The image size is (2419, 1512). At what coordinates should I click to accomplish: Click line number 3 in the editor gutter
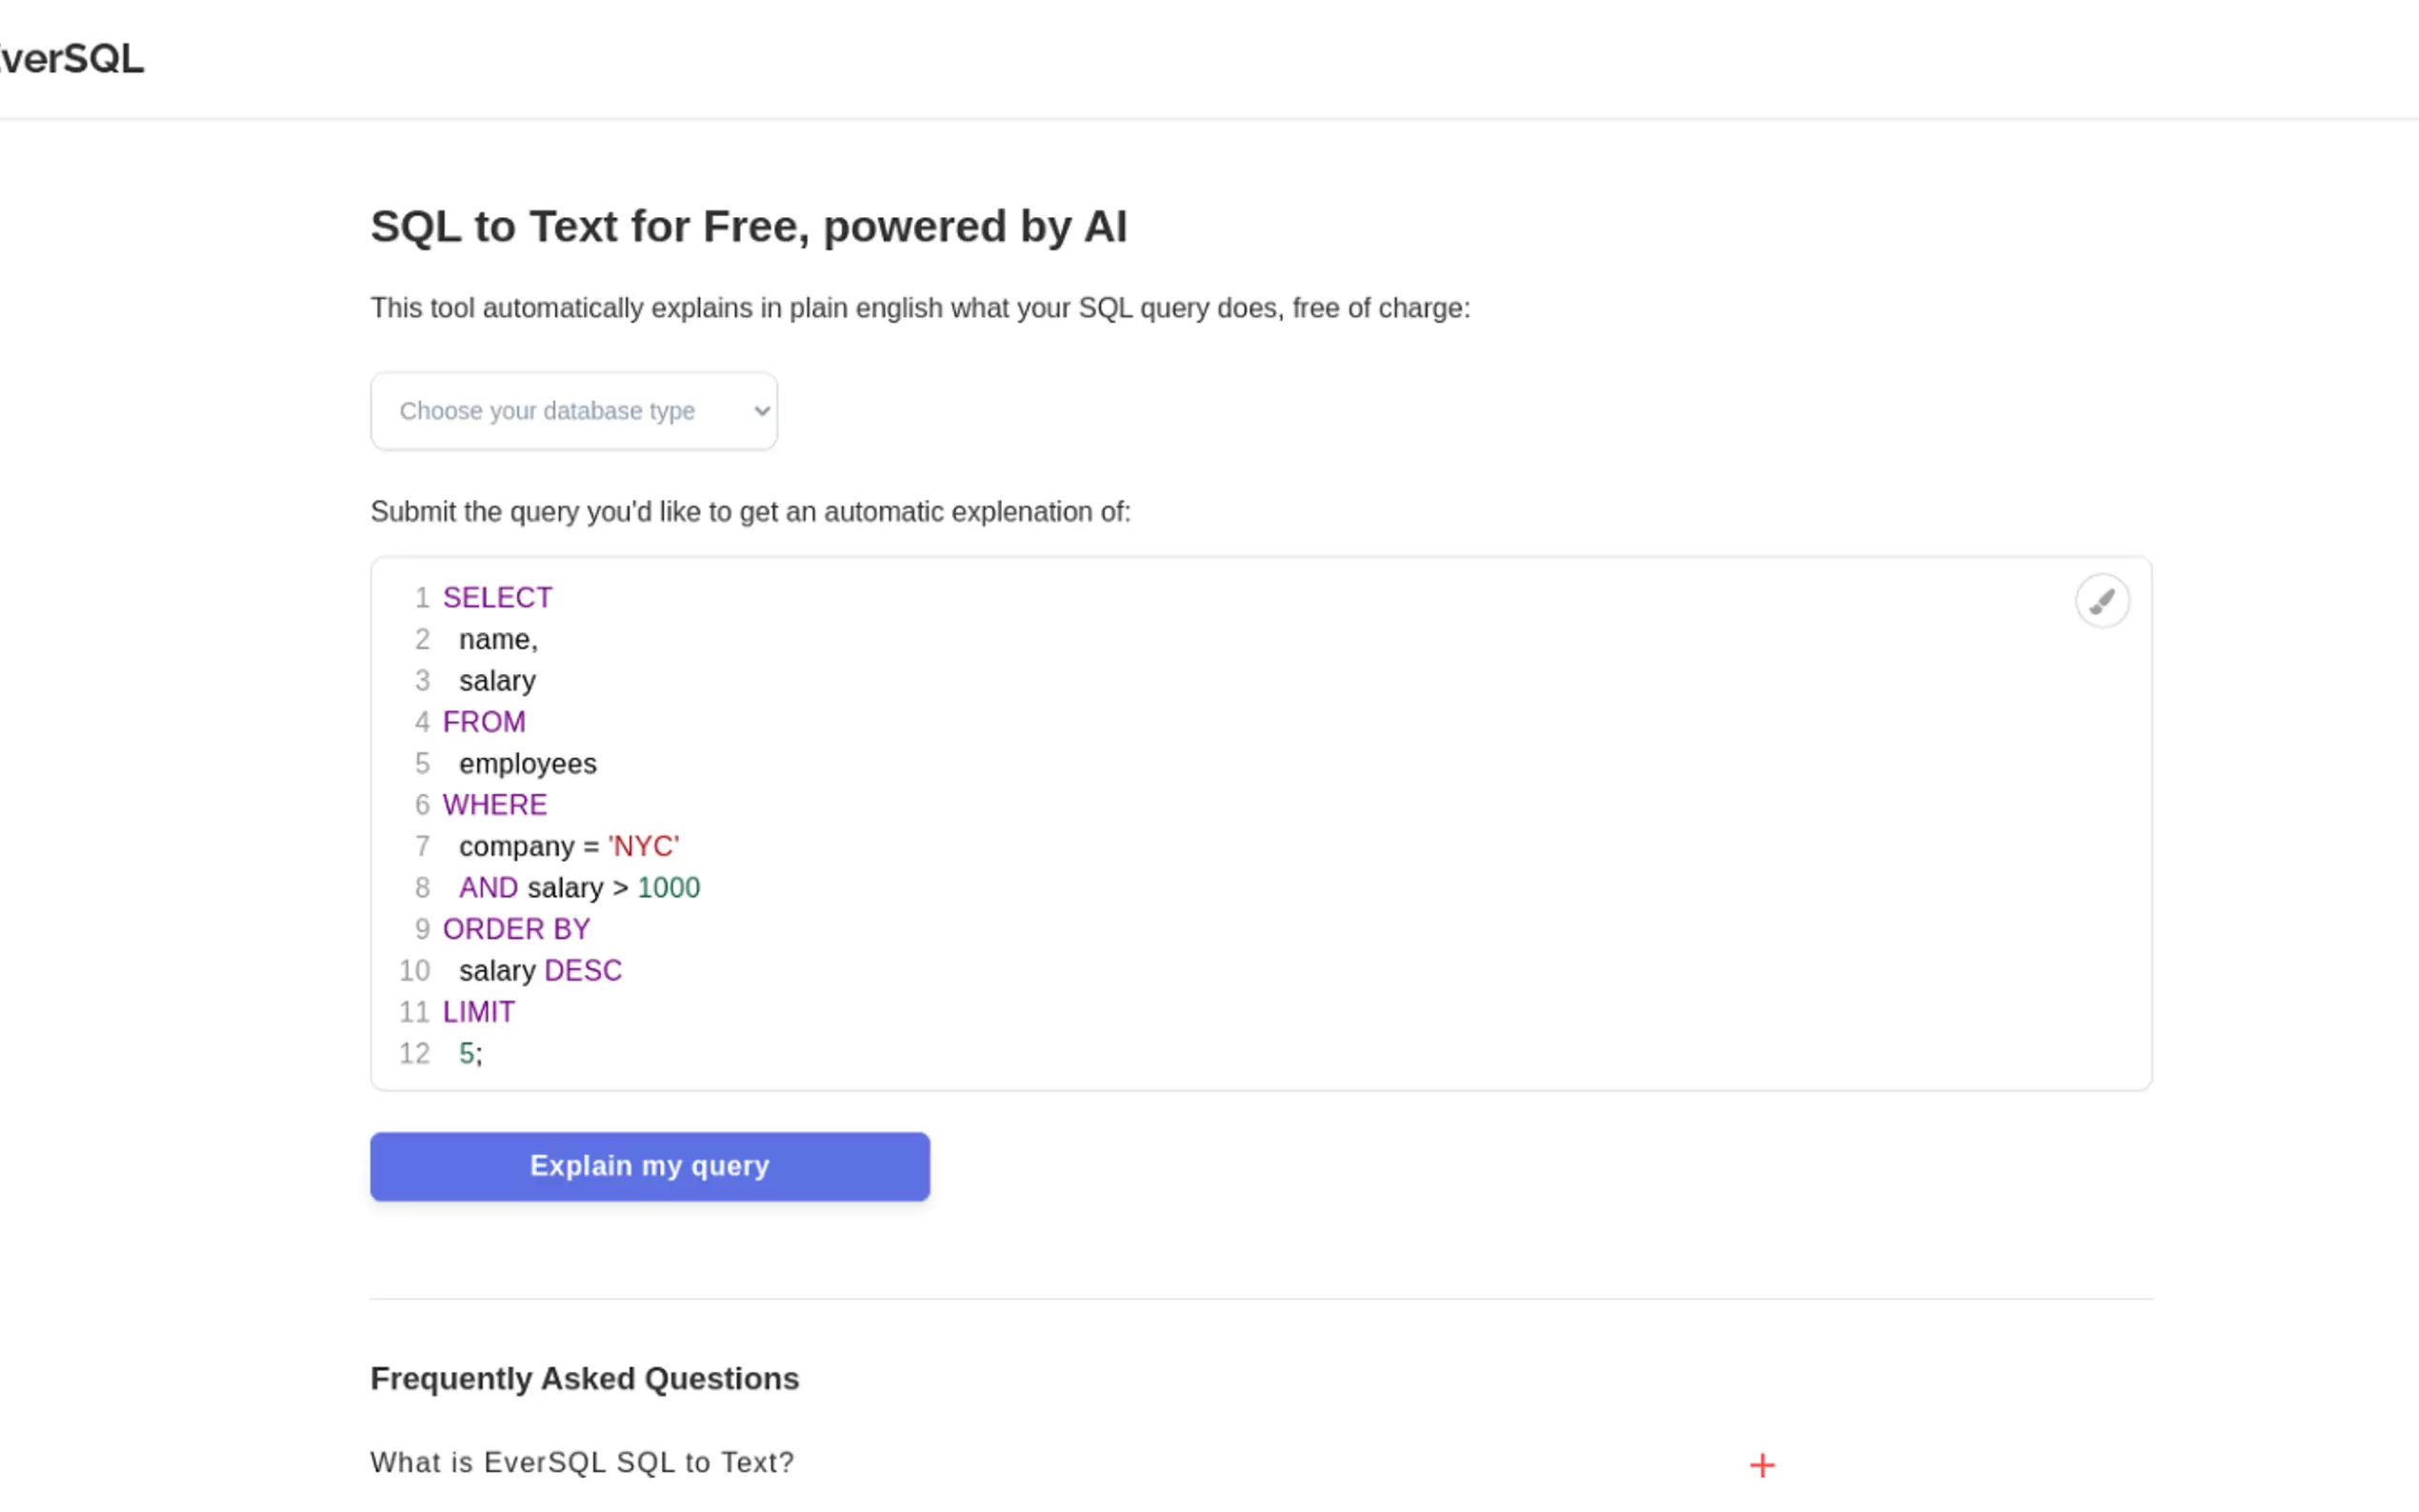coord(422,681)
